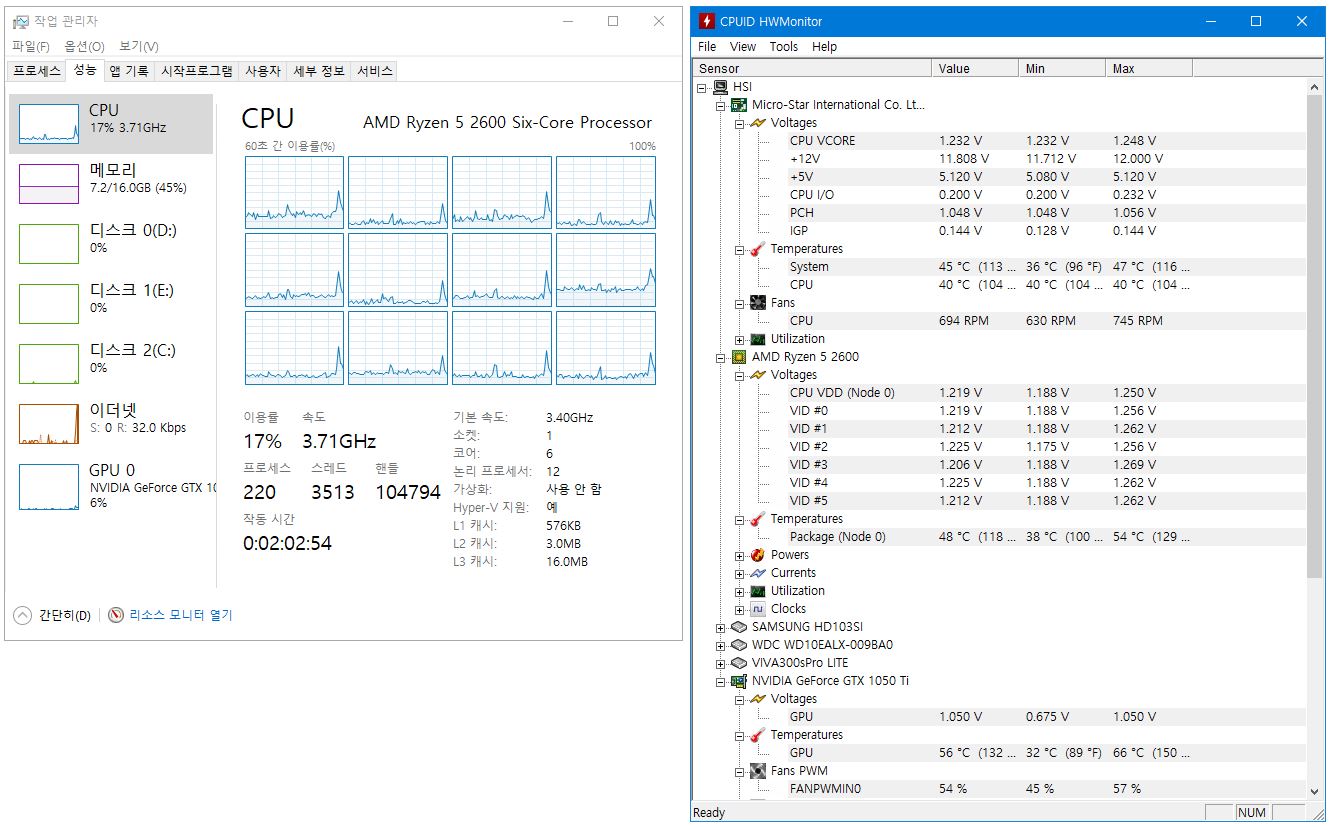This screenshot has height=830, width=1332.
Task: Click the Max column header
Action: [1150, 69]
